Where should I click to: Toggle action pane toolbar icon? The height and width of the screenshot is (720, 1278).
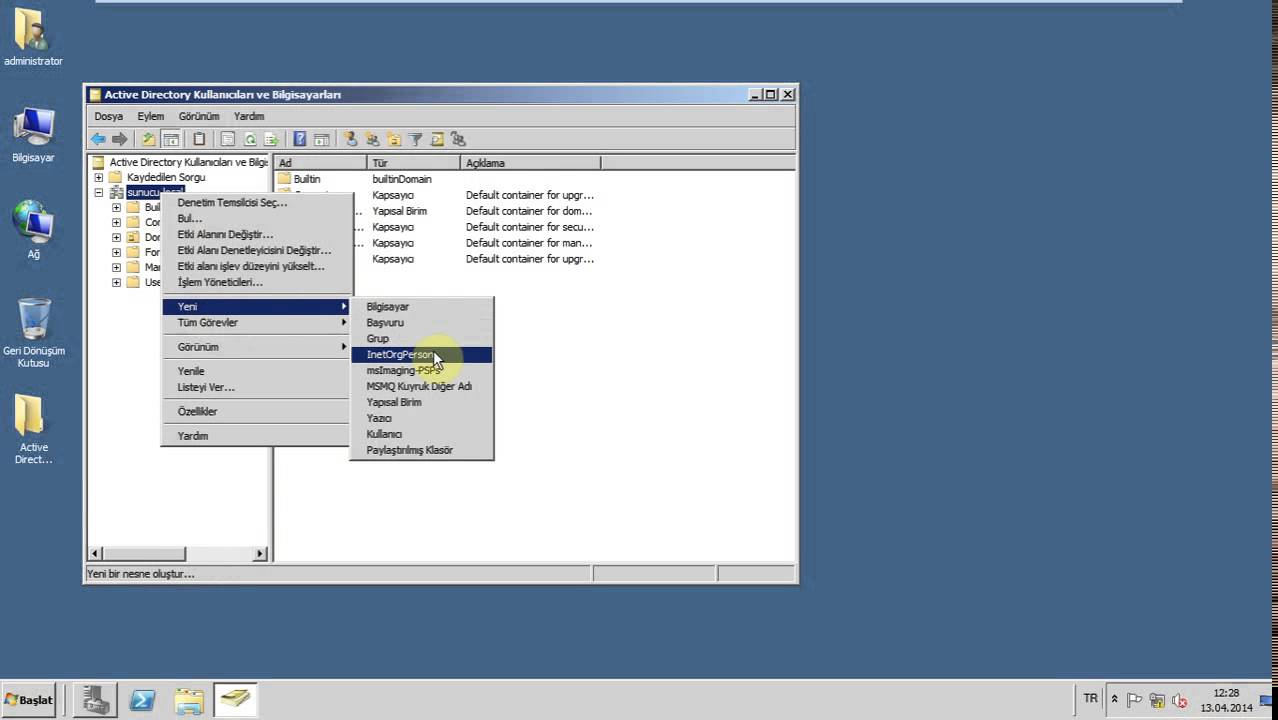click(322, 139)
